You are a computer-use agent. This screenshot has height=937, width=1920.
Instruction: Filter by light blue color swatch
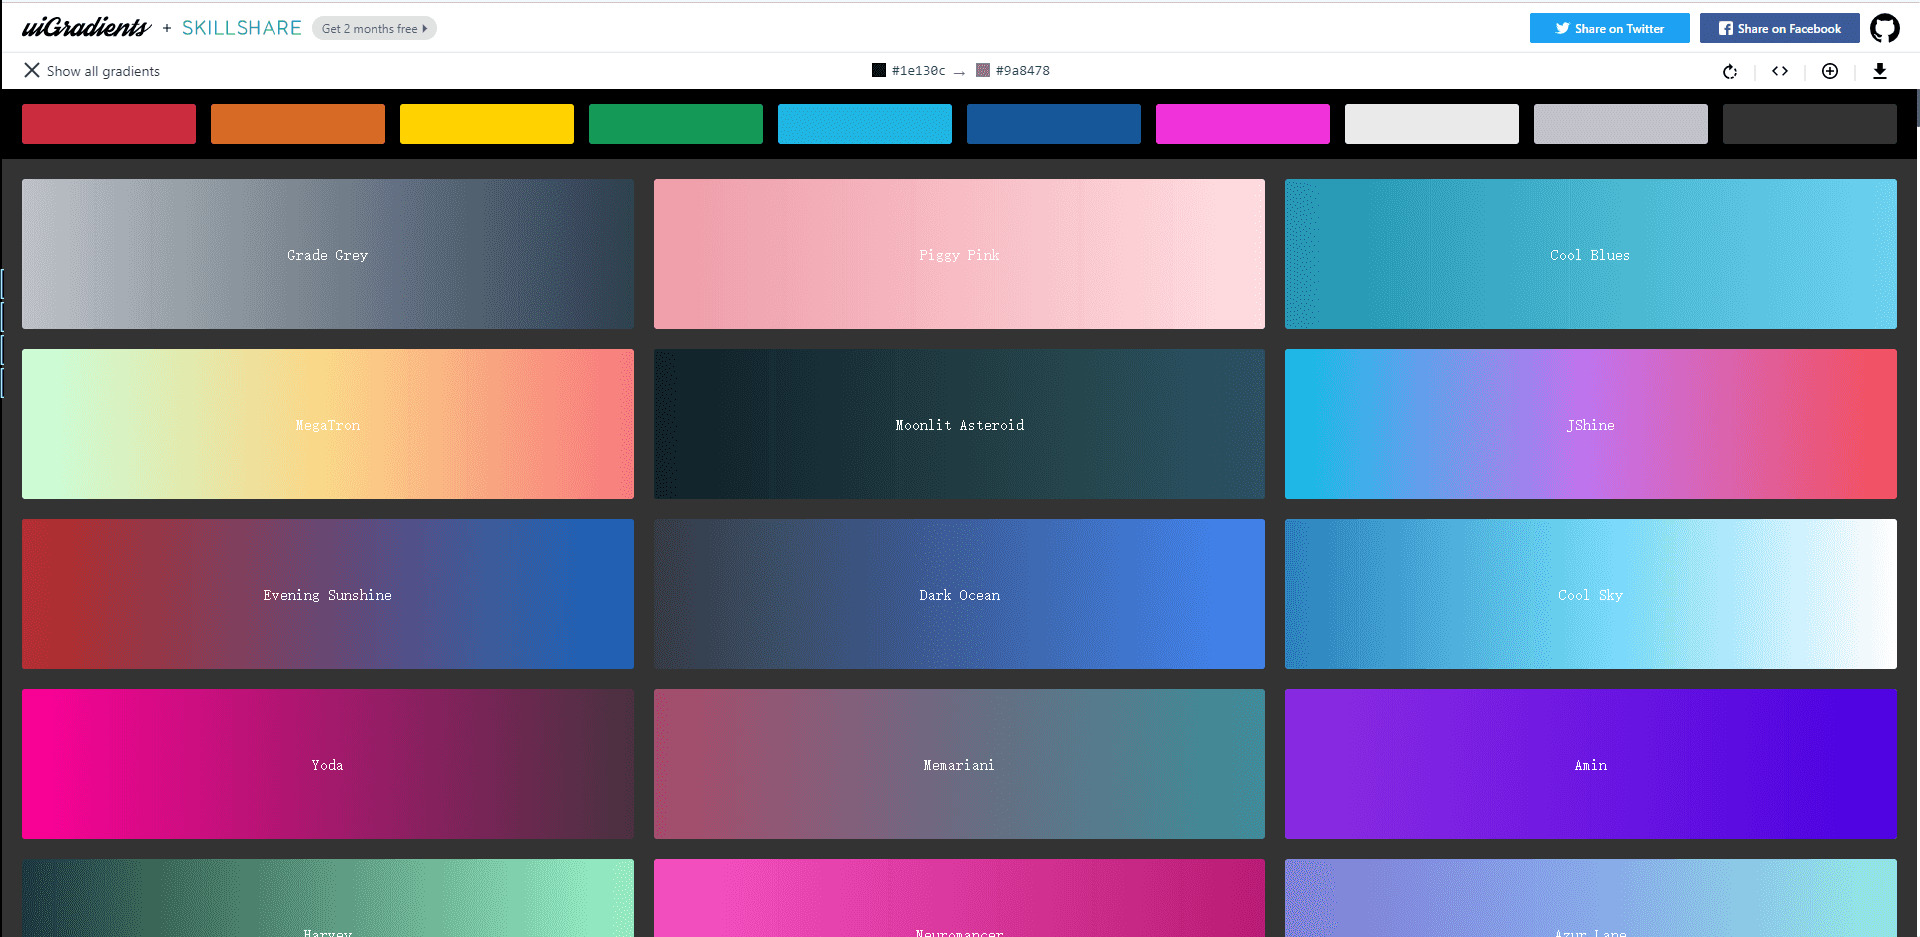click(x=865, y=124)
